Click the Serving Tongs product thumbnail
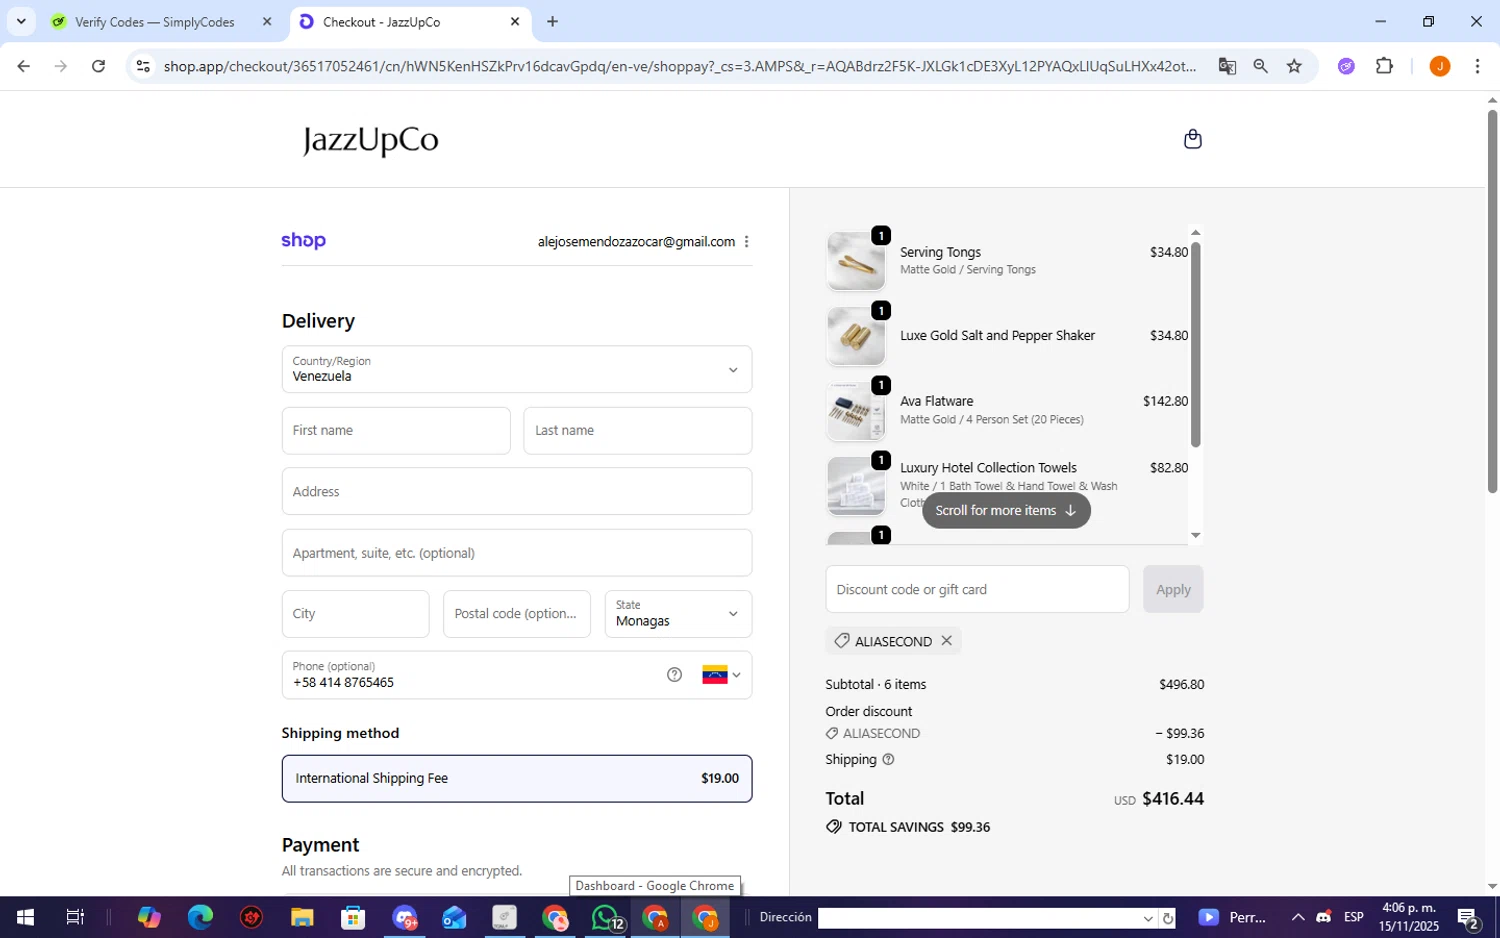Image resolution: width=1500 pixels, height=938 pixels. pyautogui.click(x=856, y=261)
